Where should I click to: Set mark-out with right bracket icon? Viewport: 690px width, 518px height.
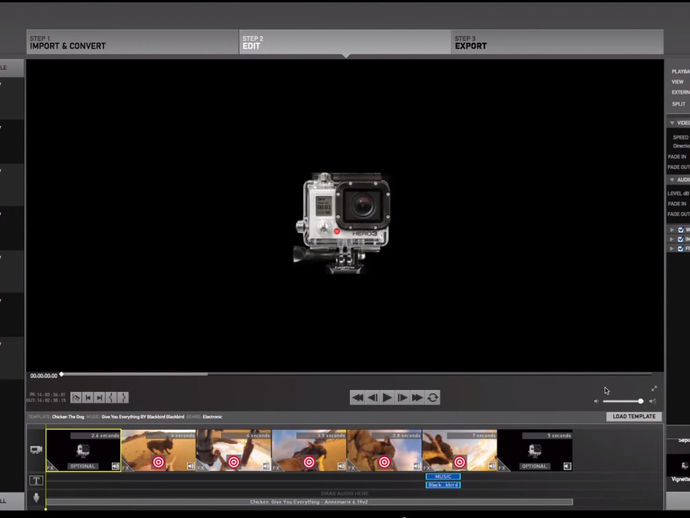123,398
